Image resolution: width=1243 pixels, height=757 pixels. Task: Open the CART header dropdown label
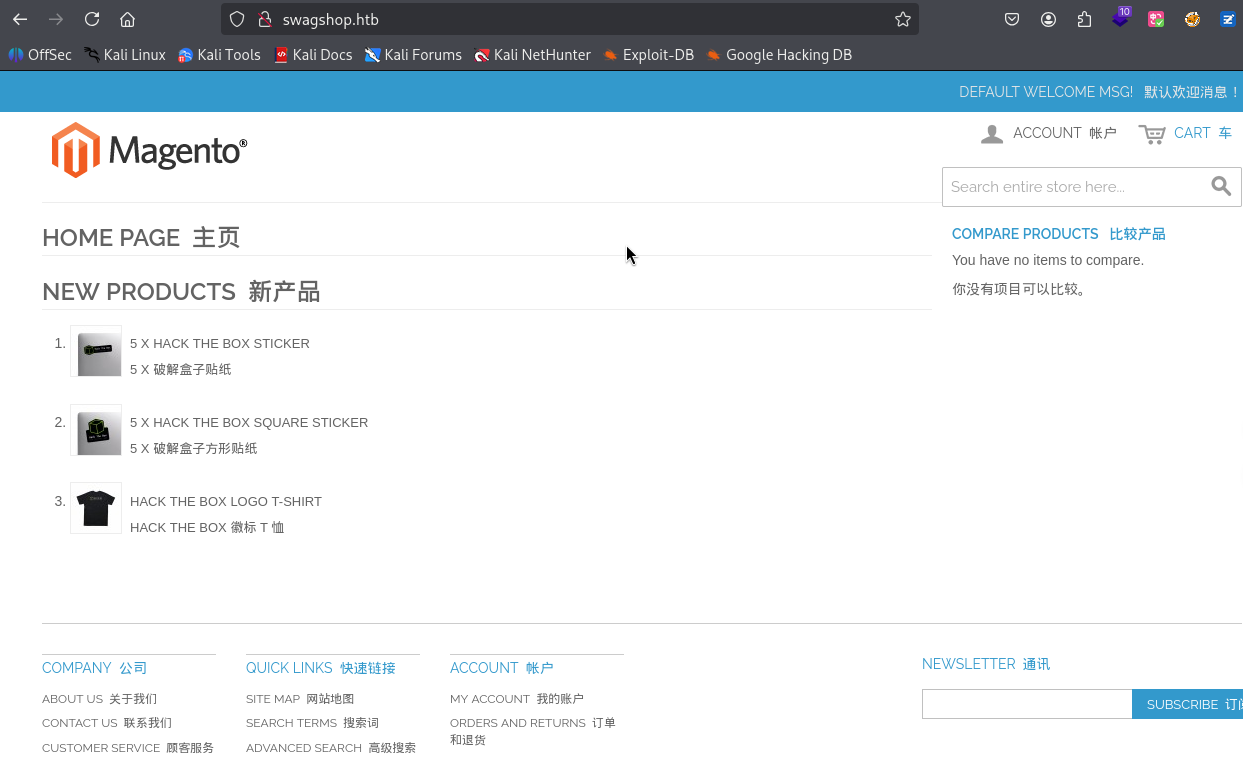pyautogui.click(x=1203, y=133)
